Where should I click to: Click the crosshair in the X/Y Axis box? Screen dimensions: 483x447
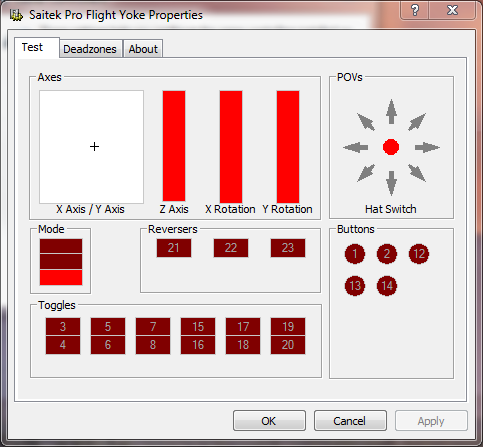(94, 146)
